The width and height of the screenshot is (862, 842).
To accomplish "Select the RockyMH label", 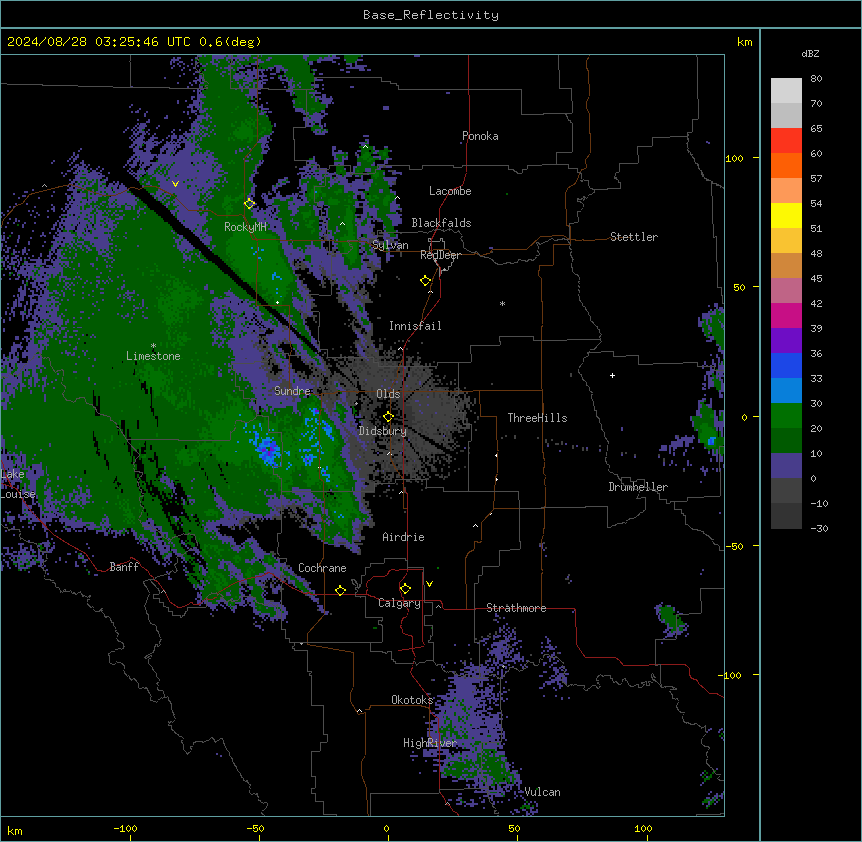I will [x=245, y=226].
